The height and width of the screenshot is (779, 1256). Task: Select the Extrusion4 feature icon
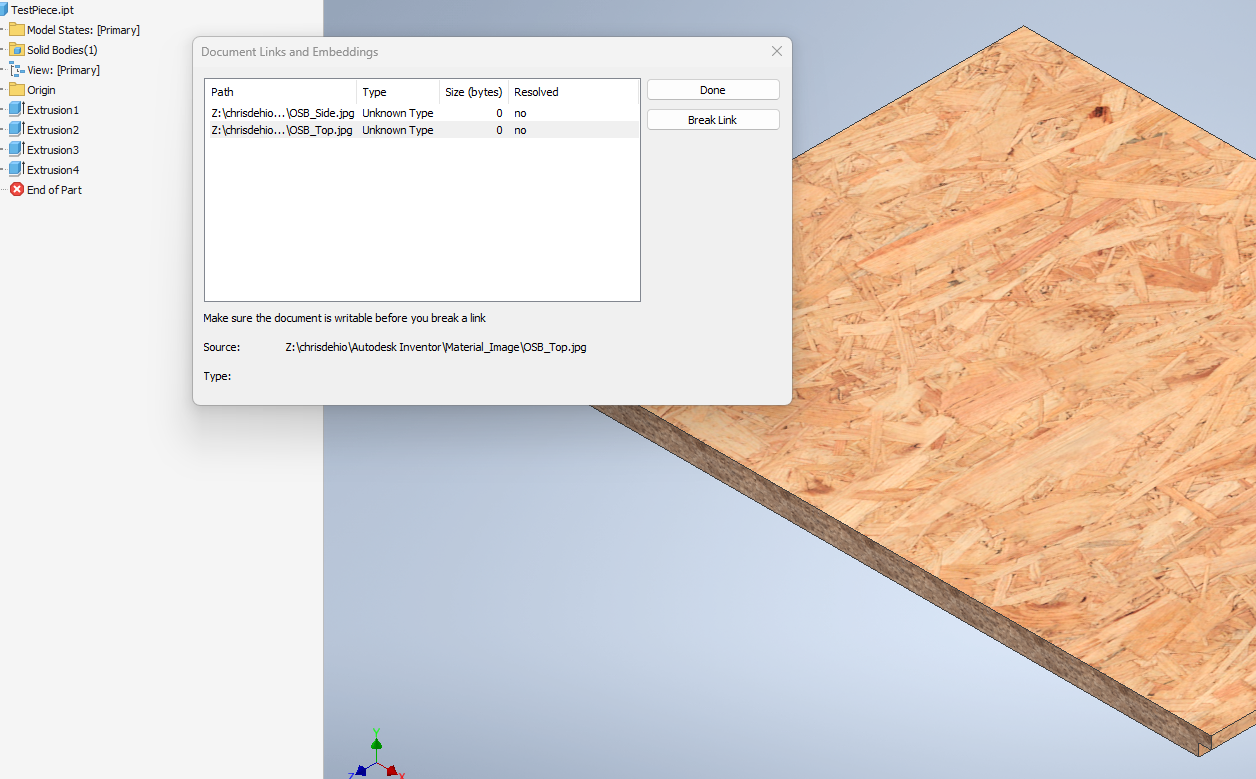pyautogui.click(x=16, y=170)
